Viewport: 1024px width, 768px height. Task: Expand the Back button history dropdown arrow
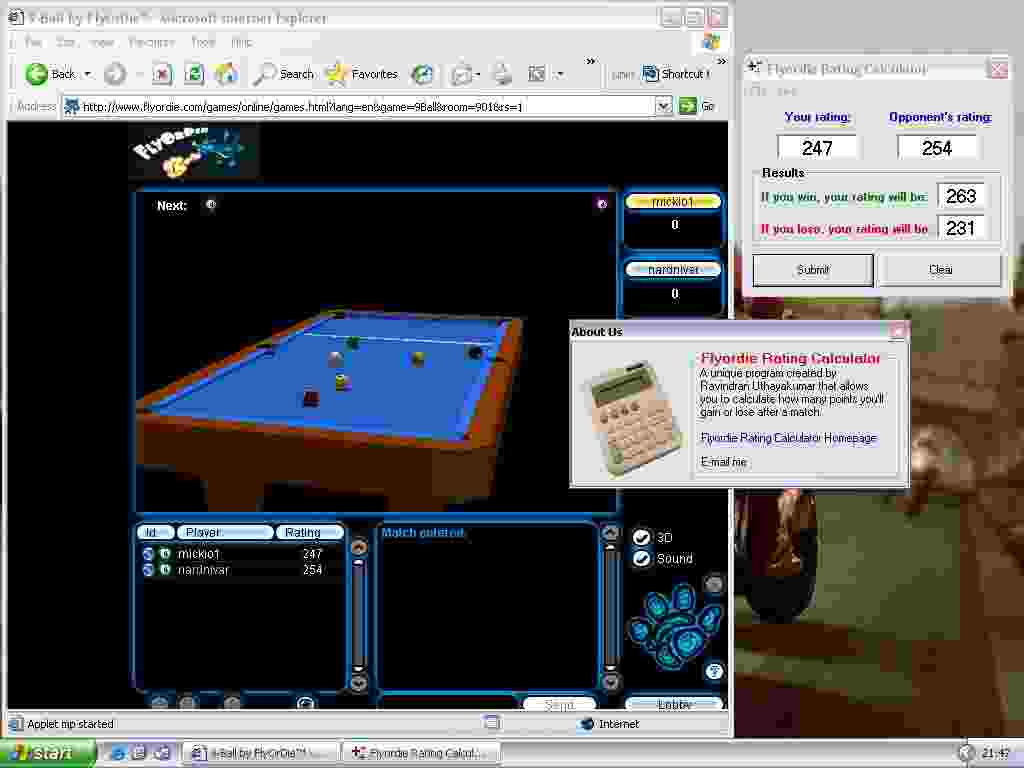pos(88,74)
